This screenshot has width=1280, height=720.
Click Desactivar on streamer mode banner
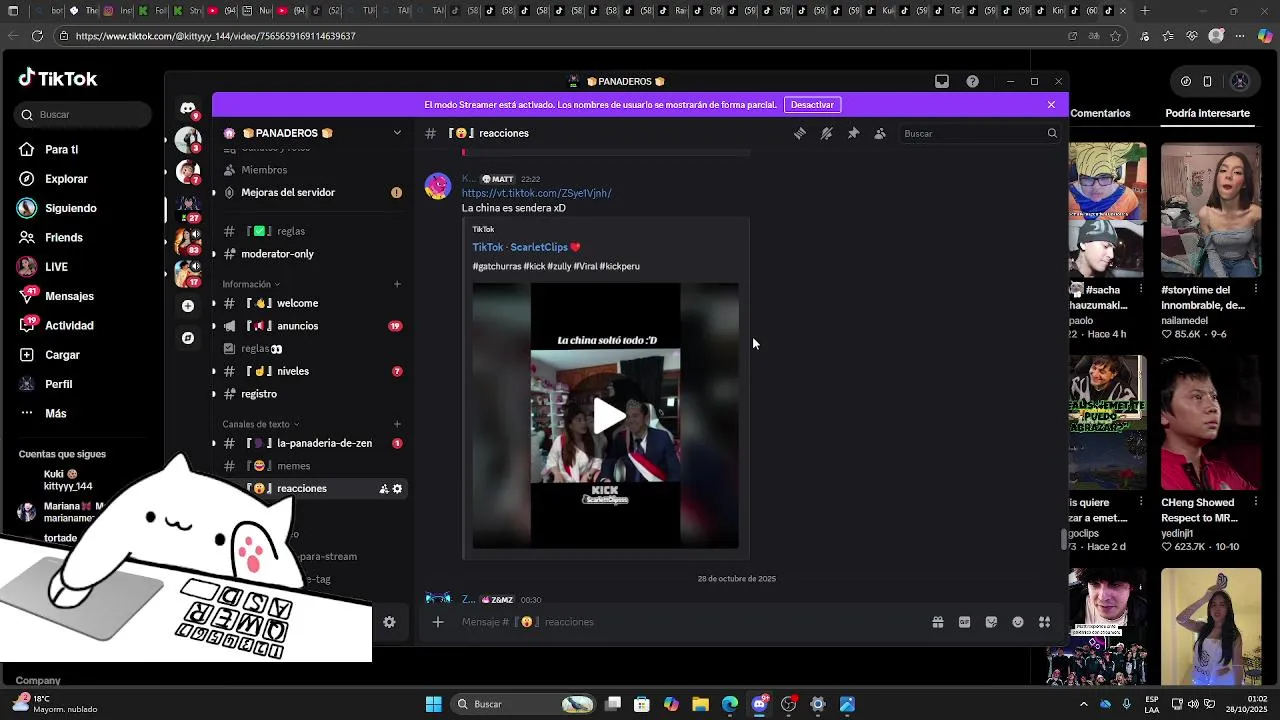click(x=812, y=105)
